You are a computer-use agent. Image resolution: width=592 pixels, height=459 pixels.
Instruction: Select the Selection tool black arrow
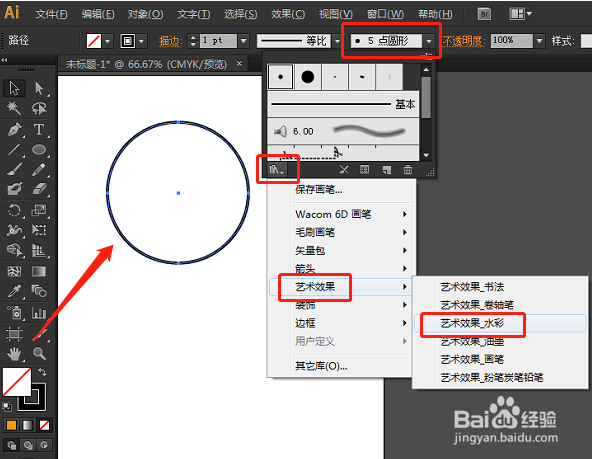tap(15, 88)
